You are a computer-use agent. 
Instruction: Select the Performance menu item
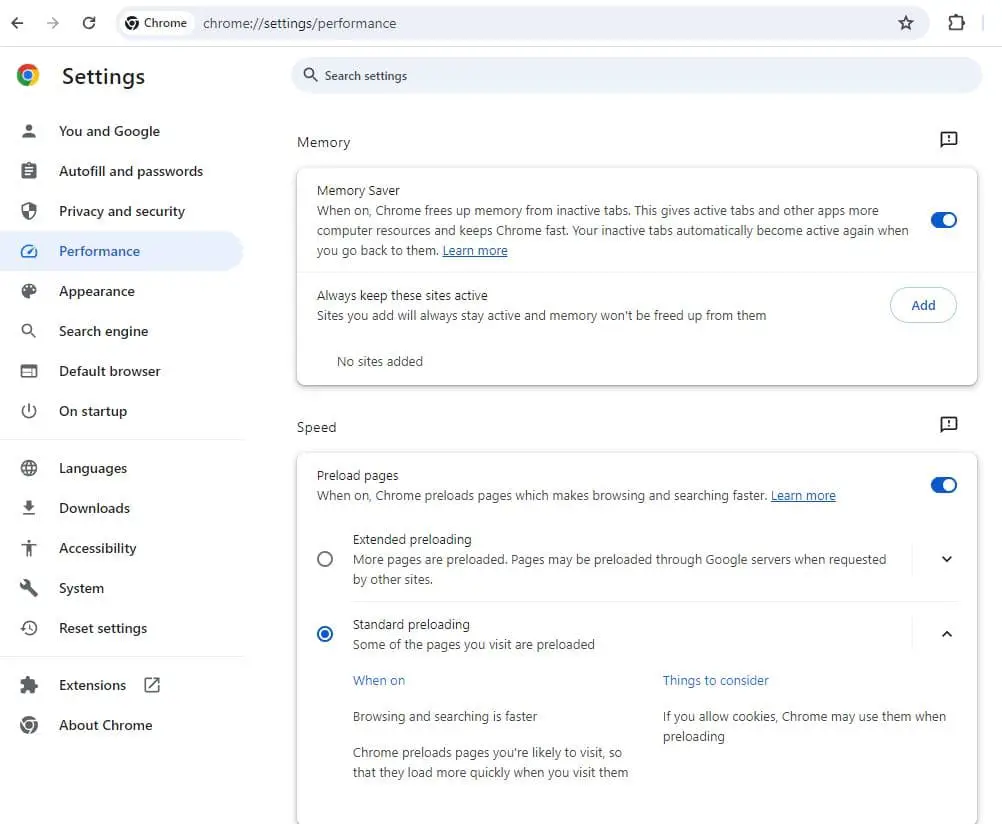click(x=121, y=251)
